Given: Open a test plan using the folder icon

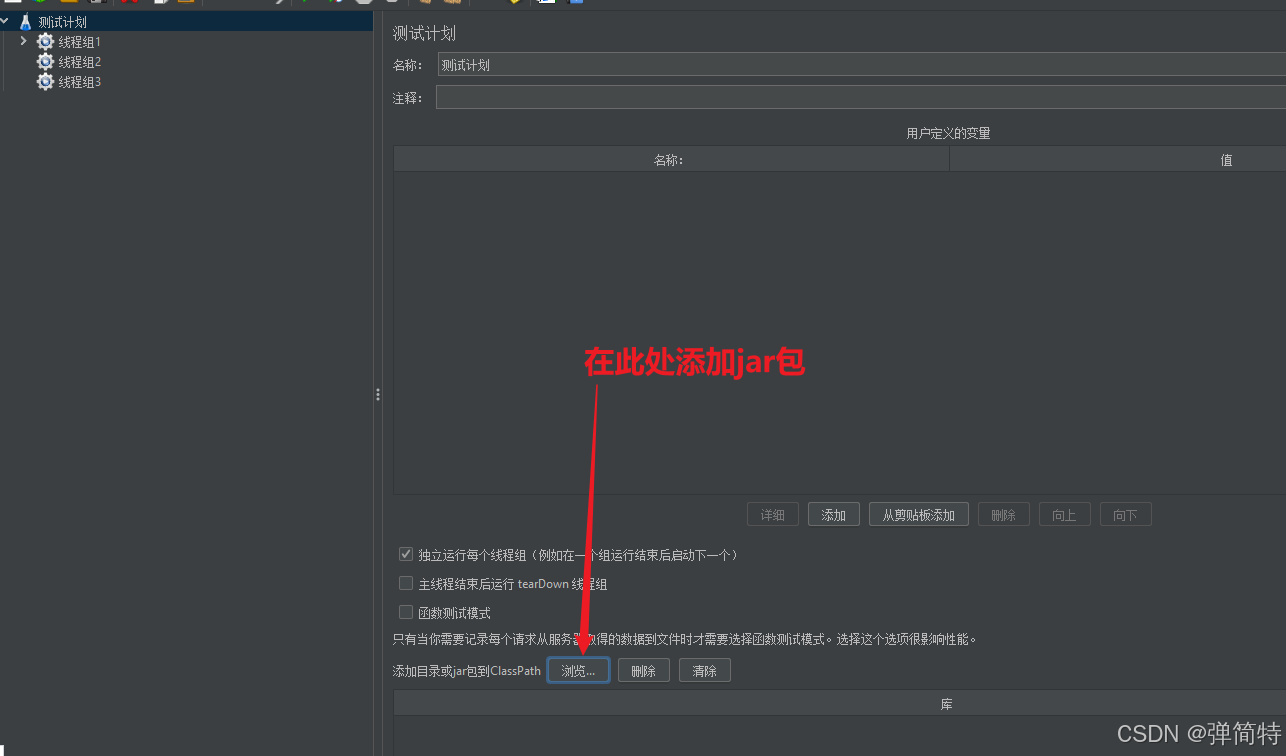Looking at the screenshot, I should (68, 3).
